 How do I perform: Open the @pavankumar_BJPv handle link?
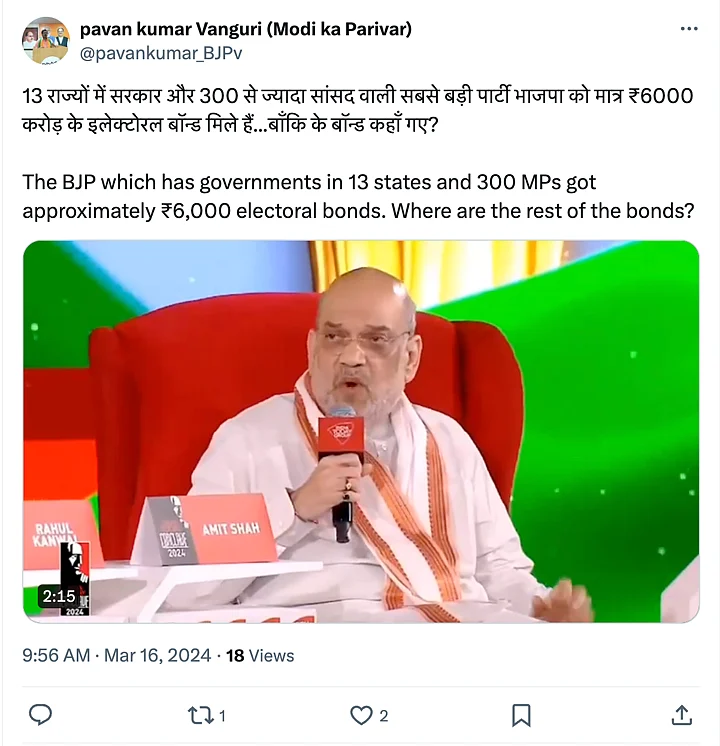pos(161,53)
